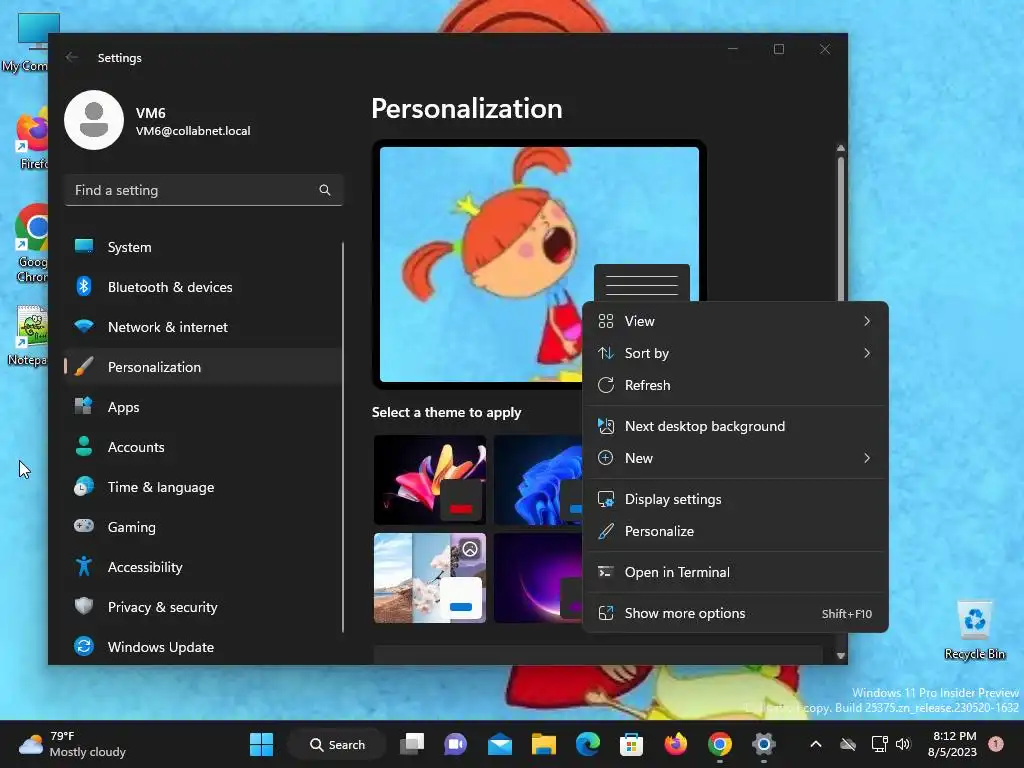This screenshot has height=768, width=1024.
Task: Go back using Settings back arrow
Action: (x=72, y=57)
